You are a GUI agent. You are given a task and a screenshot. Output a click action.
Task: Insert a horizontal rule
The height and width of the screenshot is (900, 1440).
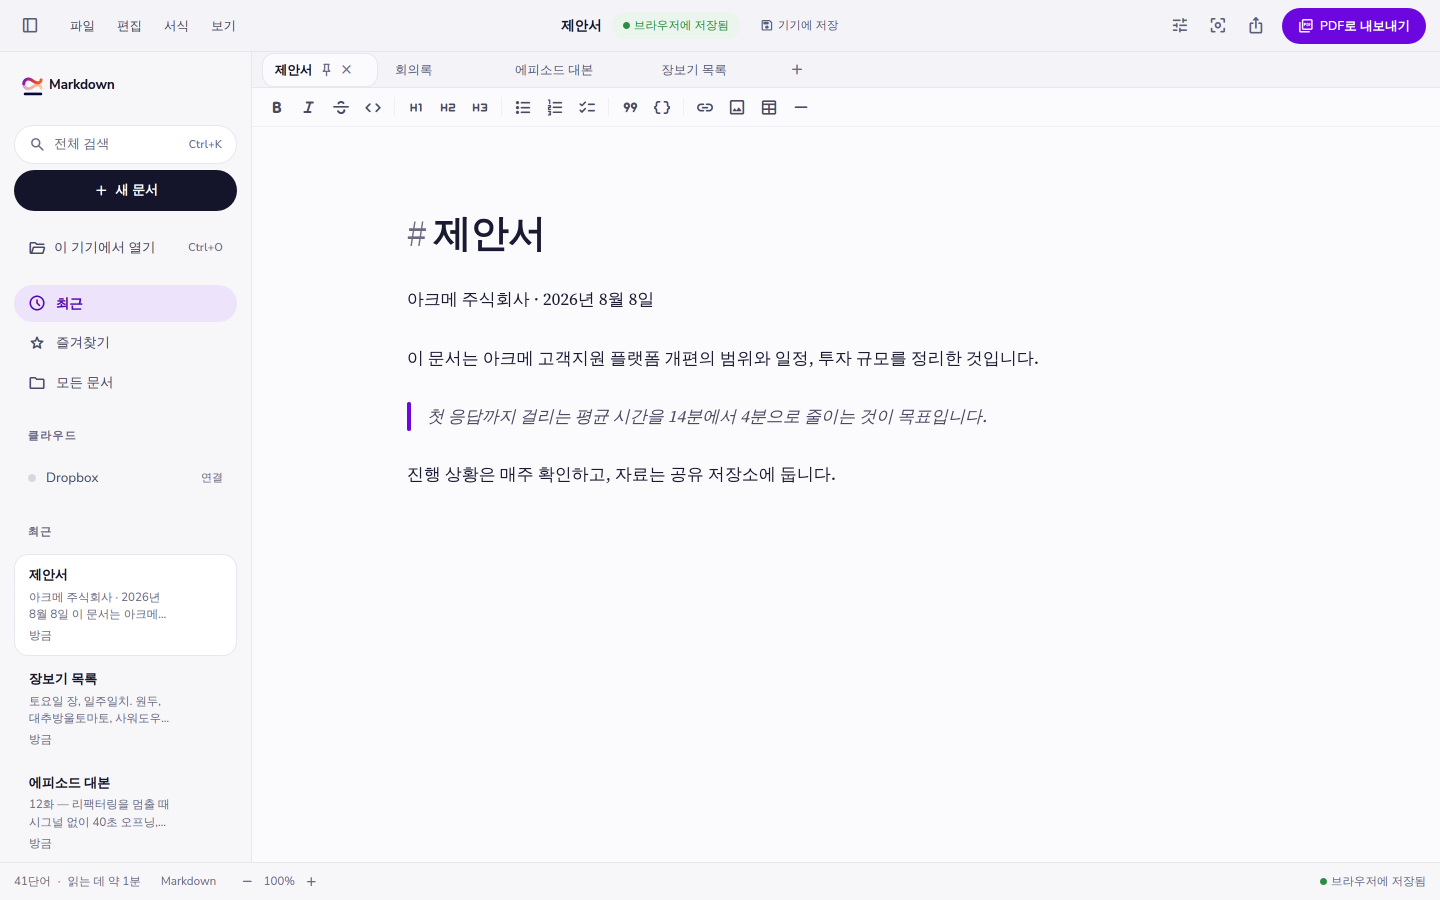pos(801,107)
